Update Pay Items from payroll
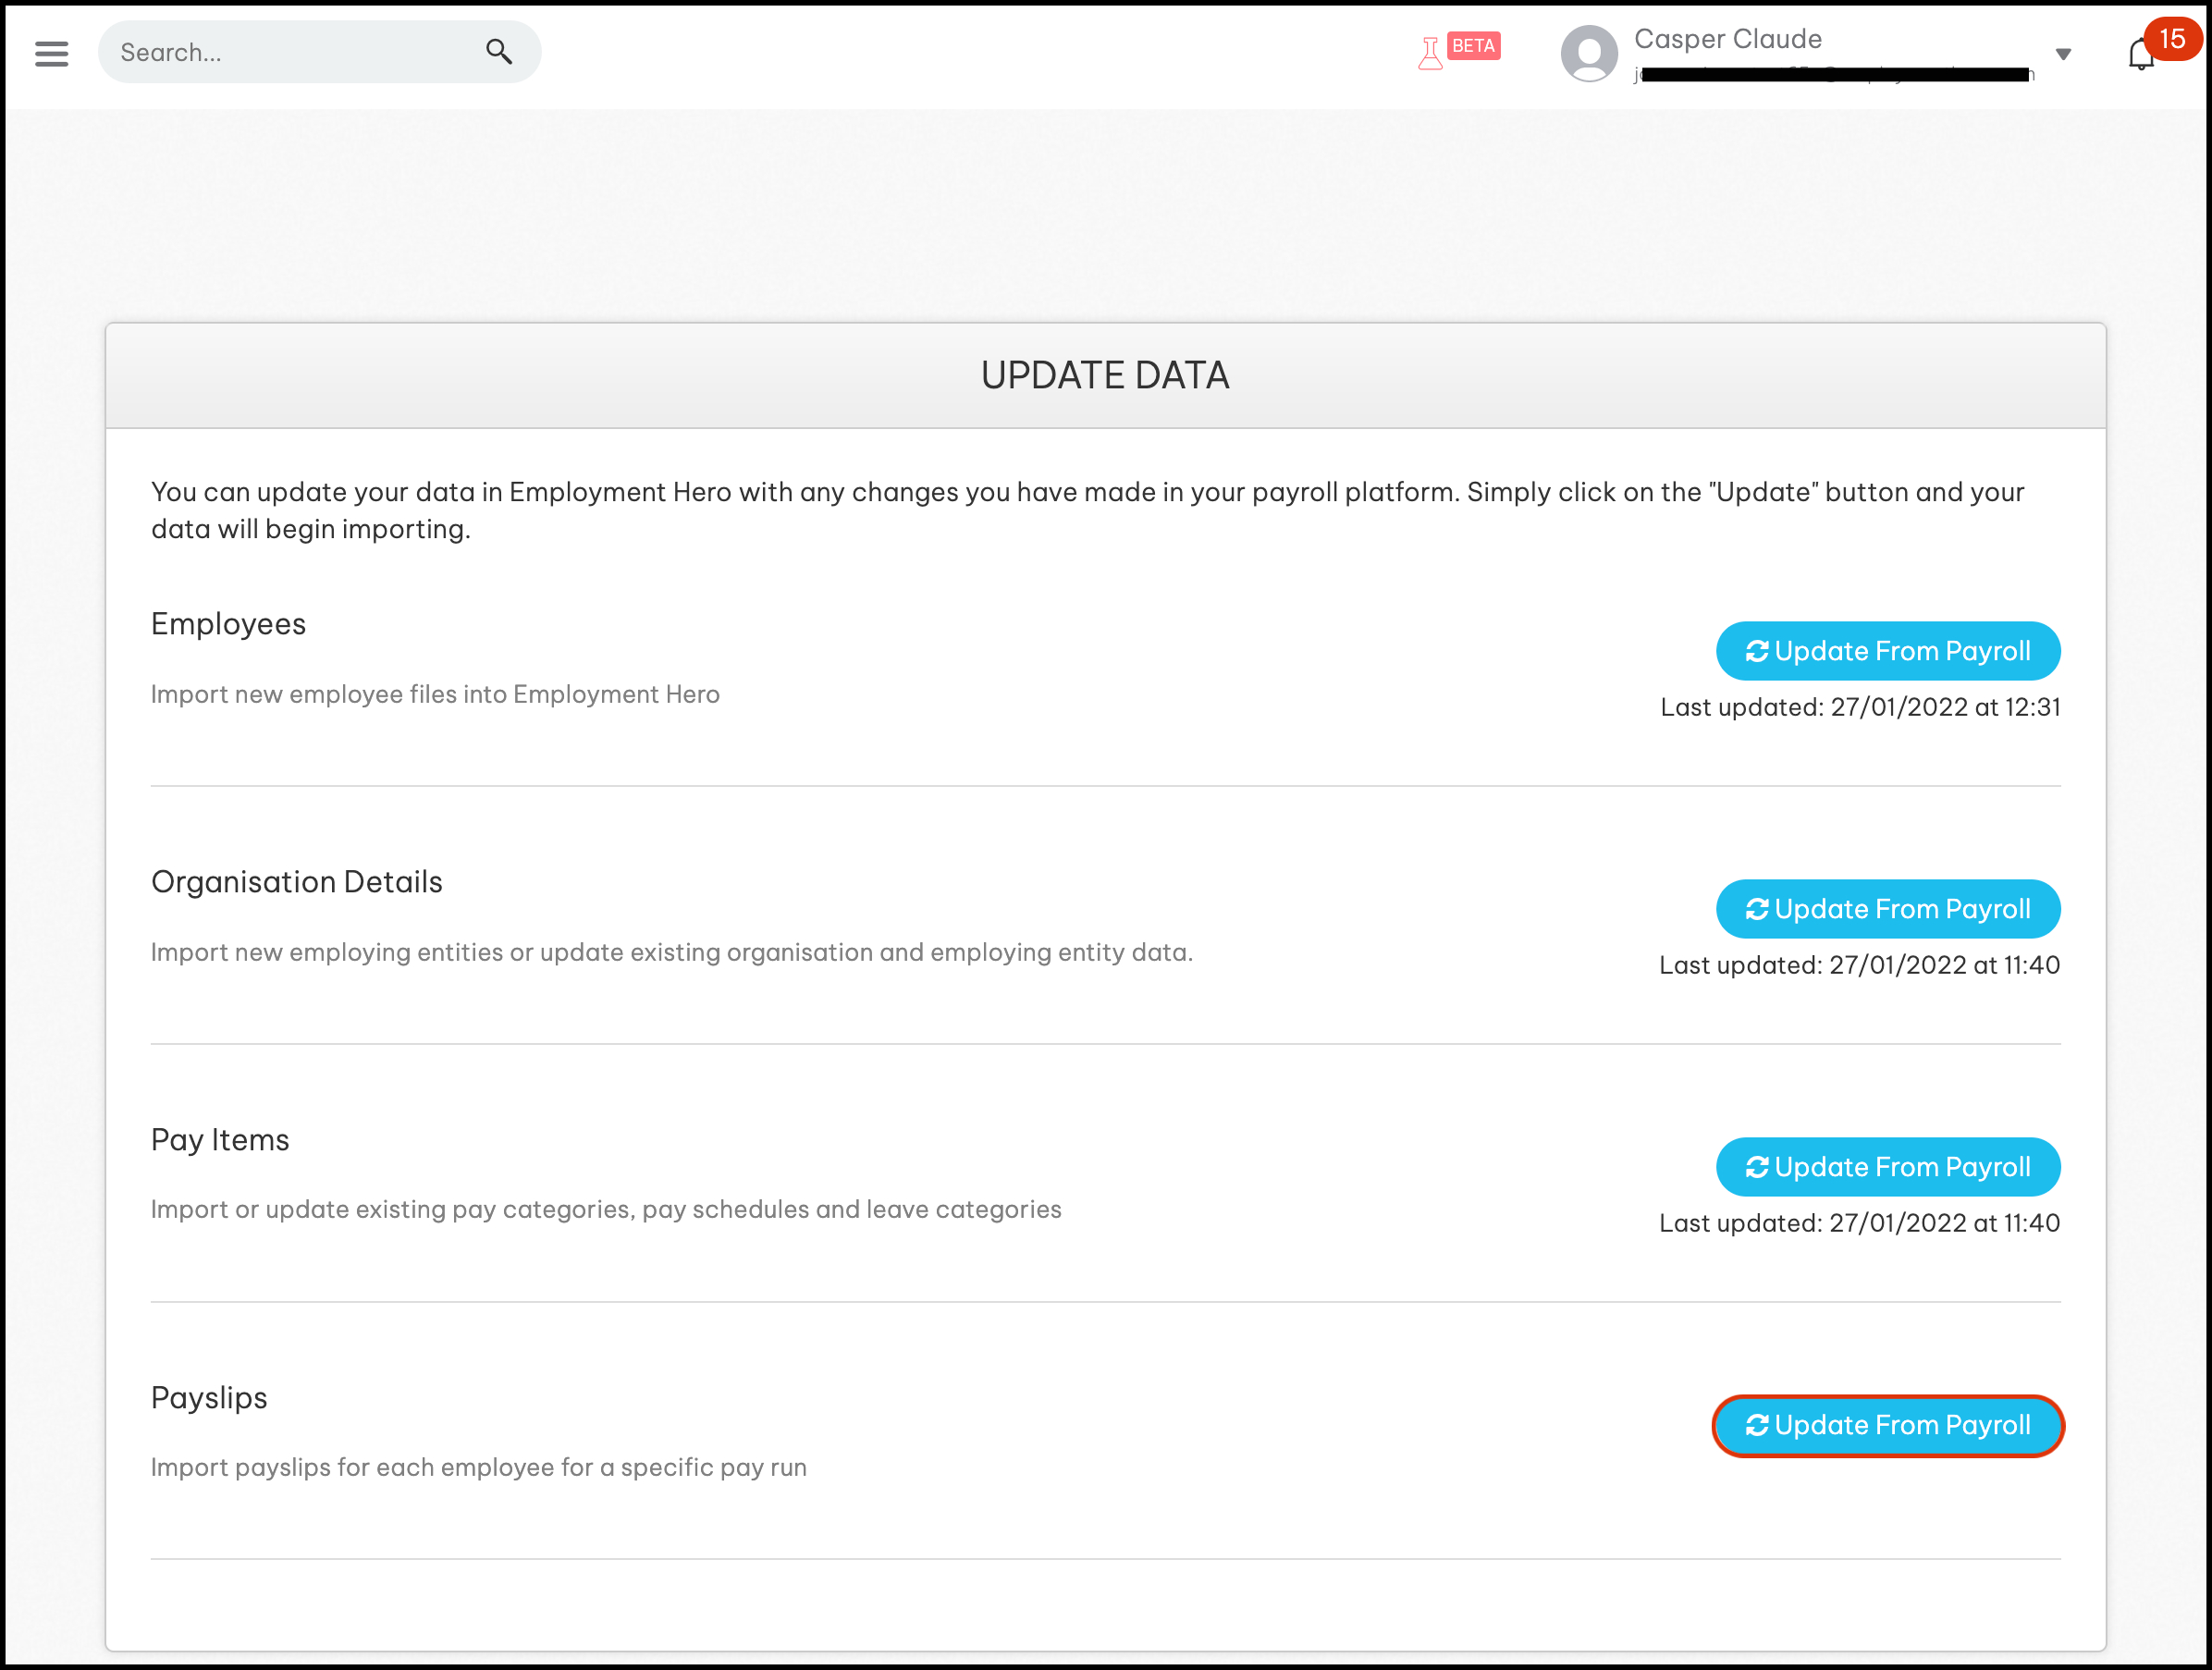The height and width of the screenshot is (1670, 2212). pyautogui.click(x=1888, y=1167)
